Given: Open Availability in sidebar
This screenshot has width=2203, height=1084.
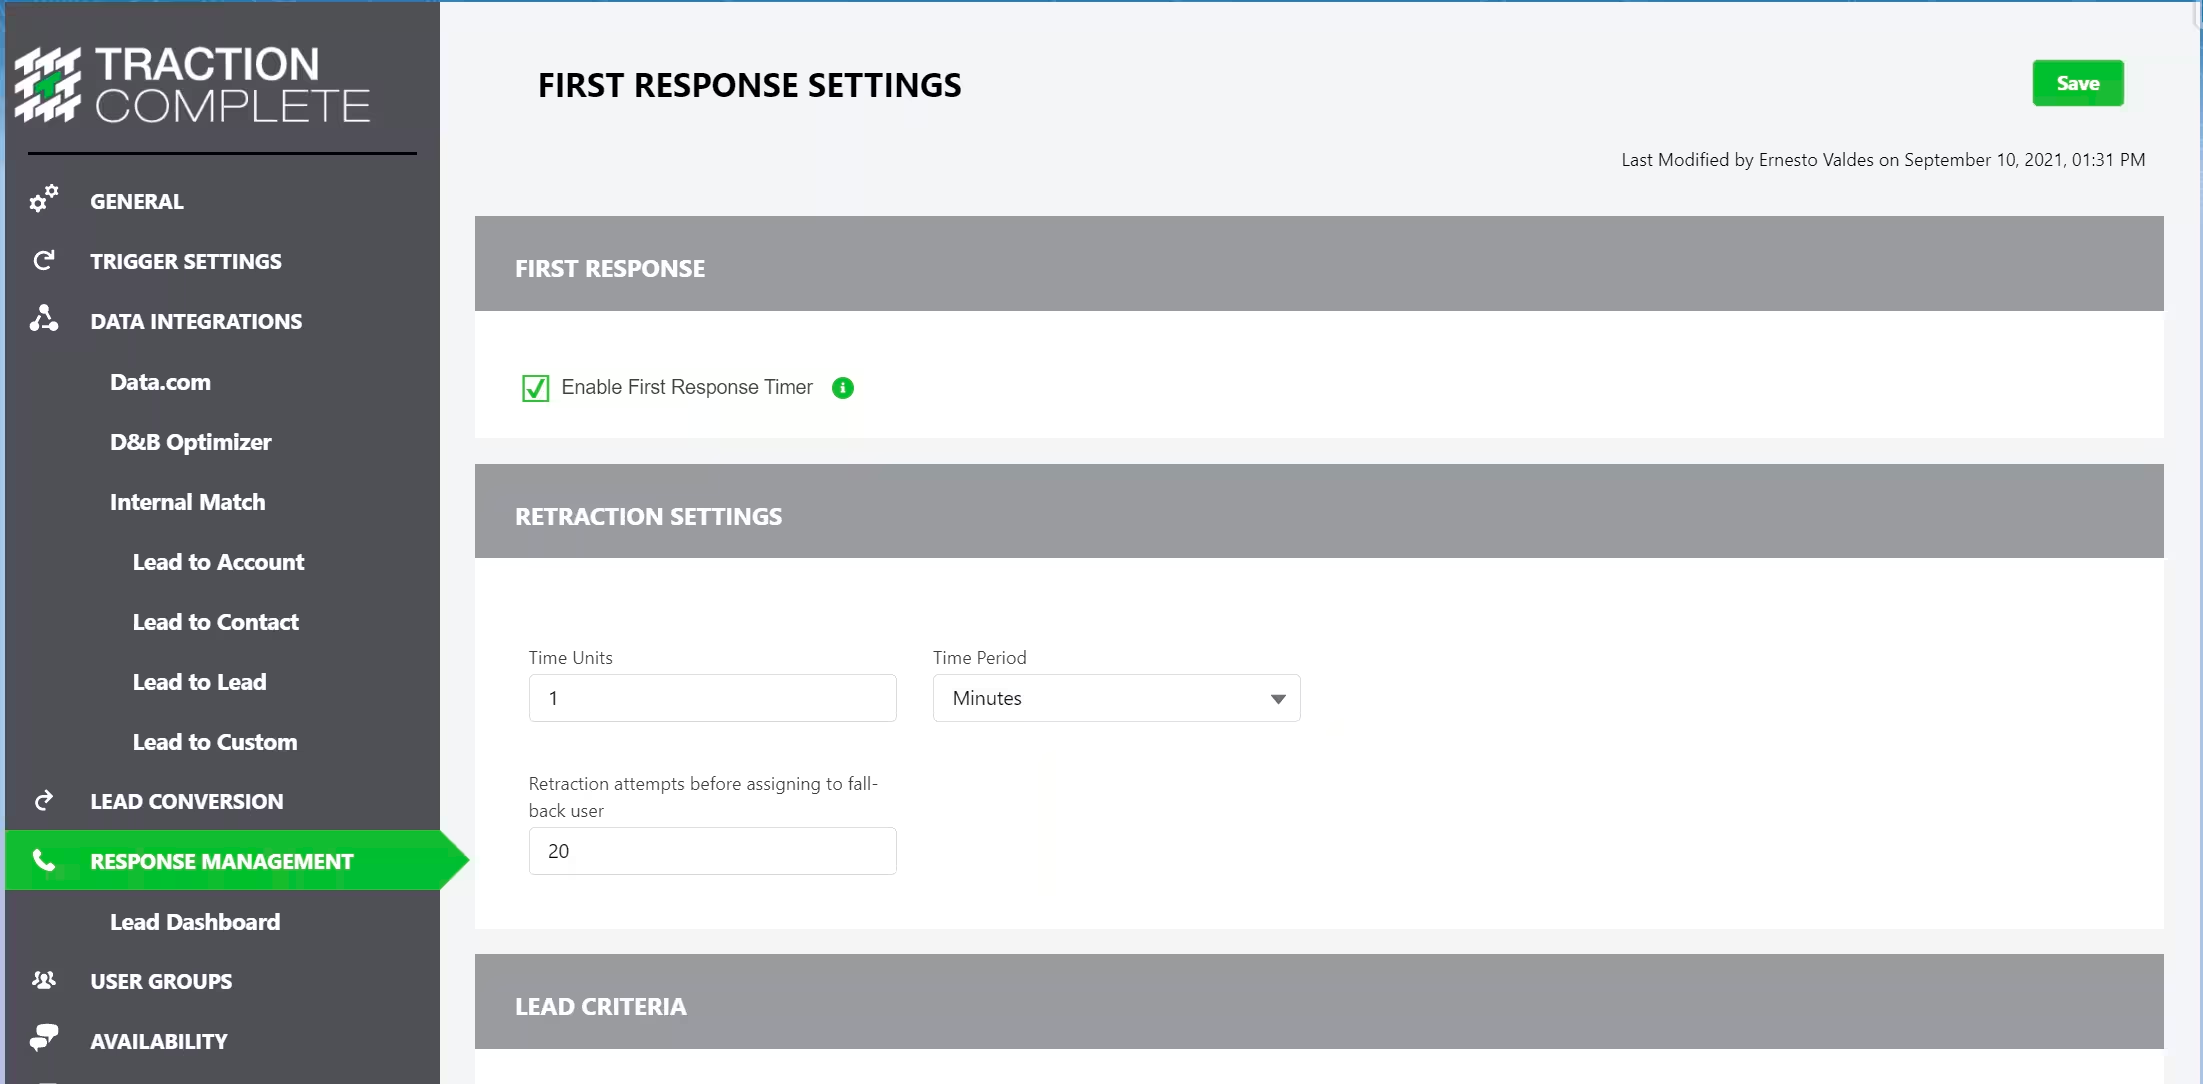Looking at the screenshot, I should pyautogui.click(x=158, y=1041).
